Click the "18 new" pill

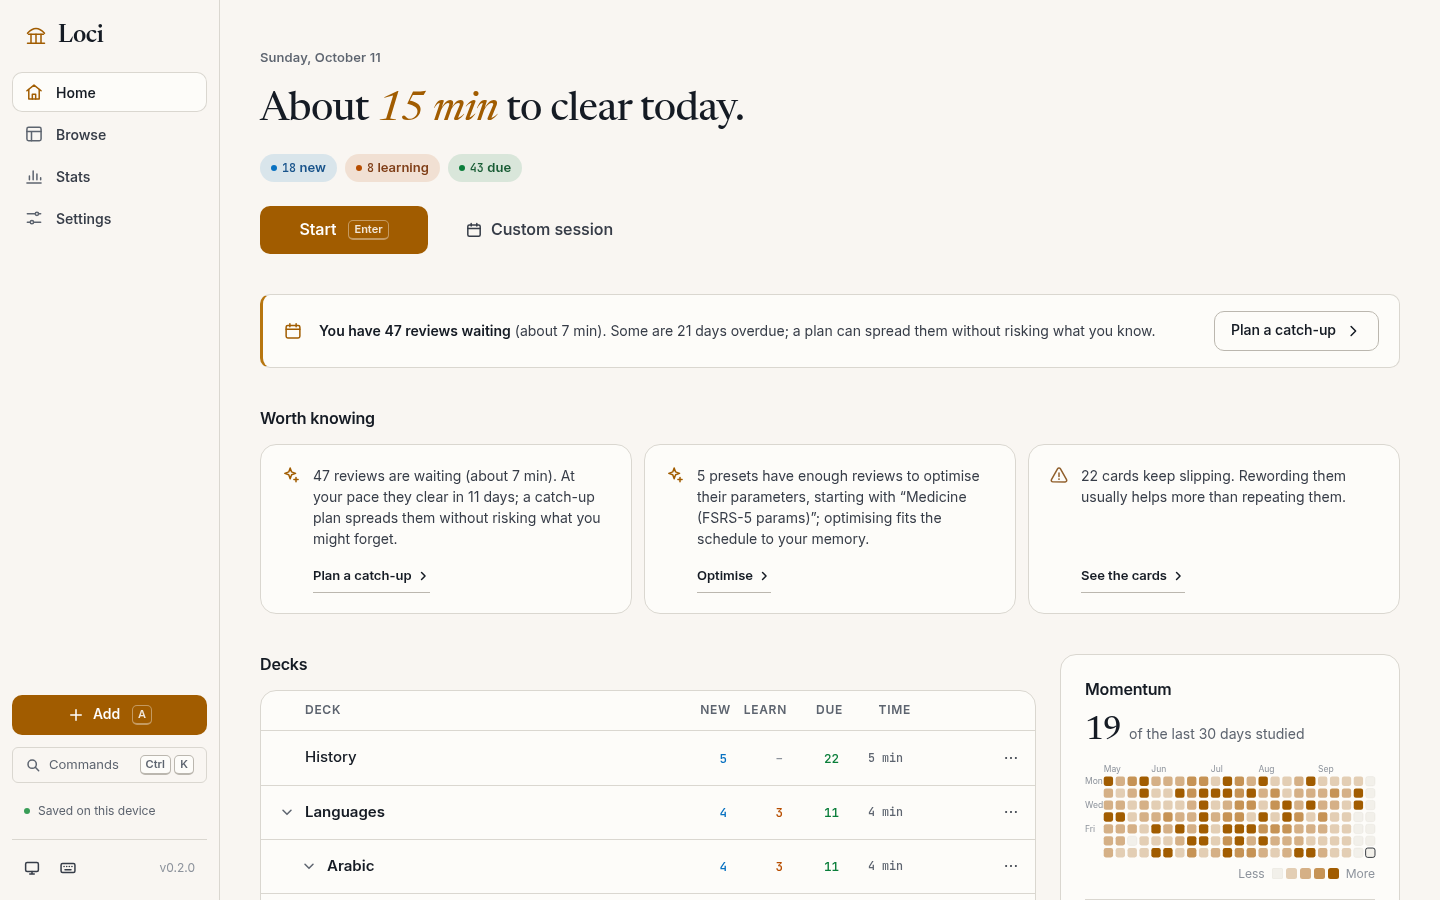point(298,168)
